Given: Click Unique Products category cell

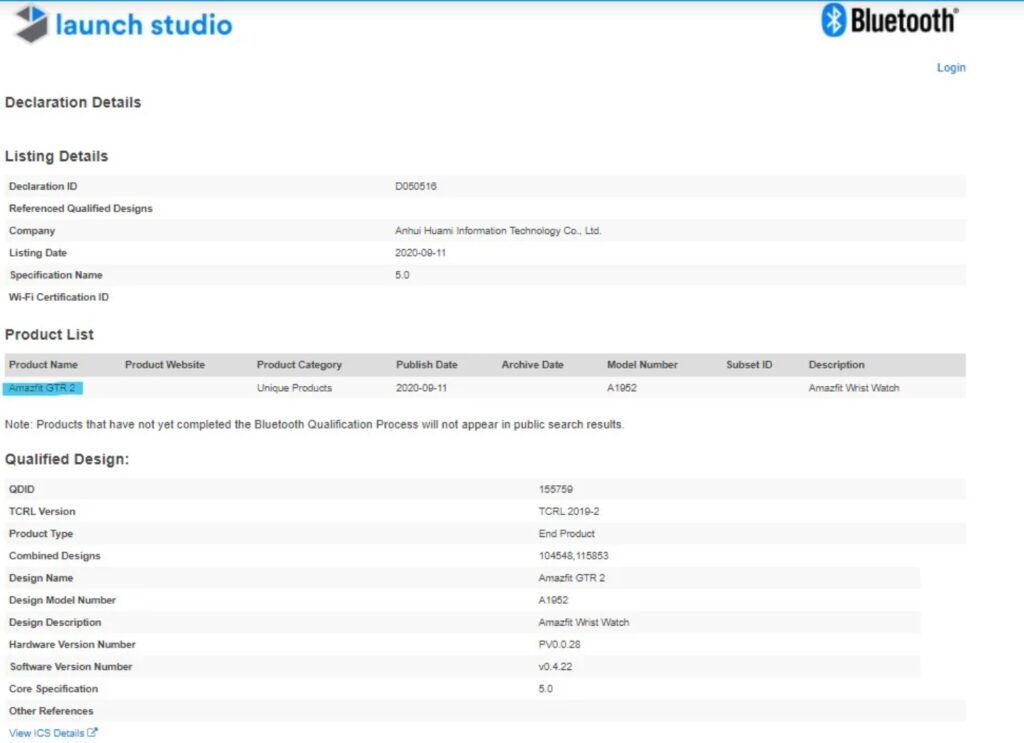Looking at the screenshot, I should pyautogui.click(x=294, y=388).
